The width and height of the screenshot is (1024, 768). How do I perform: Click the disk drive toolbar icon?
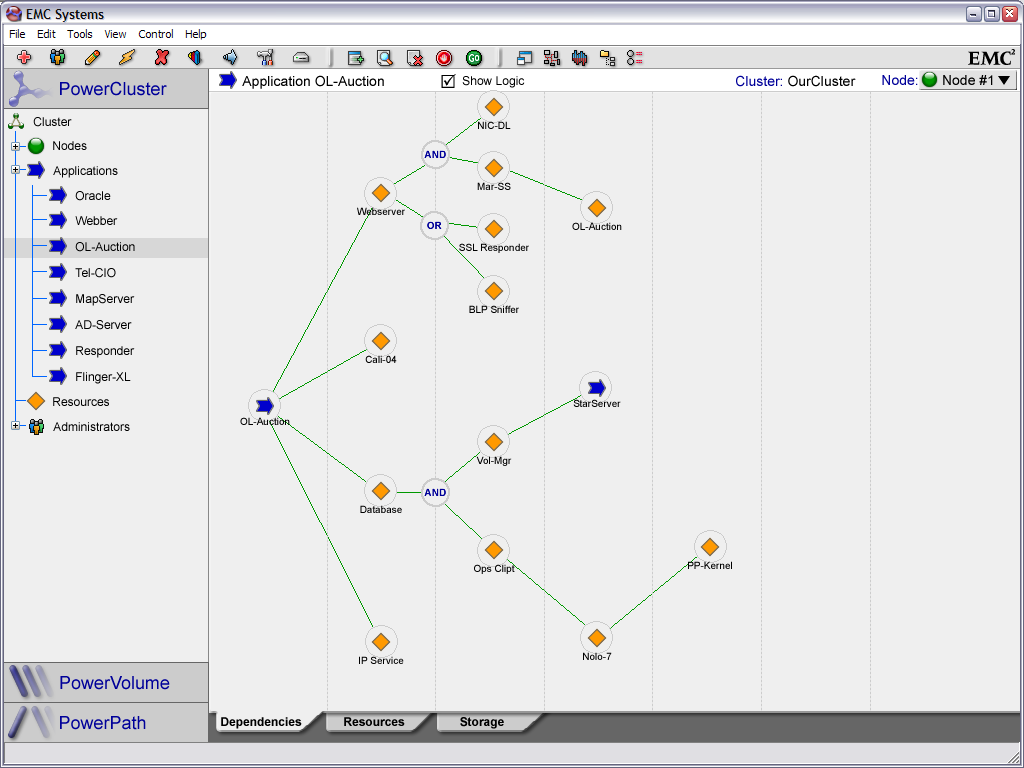[x=300, y=57]
